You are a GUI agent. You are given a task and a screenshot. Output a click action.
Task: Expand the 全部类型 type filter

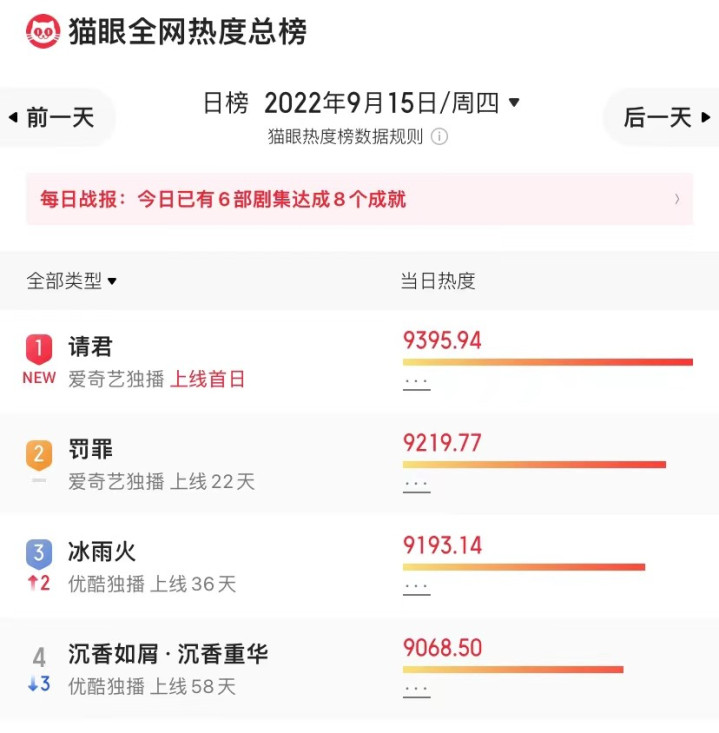[72, 281]
